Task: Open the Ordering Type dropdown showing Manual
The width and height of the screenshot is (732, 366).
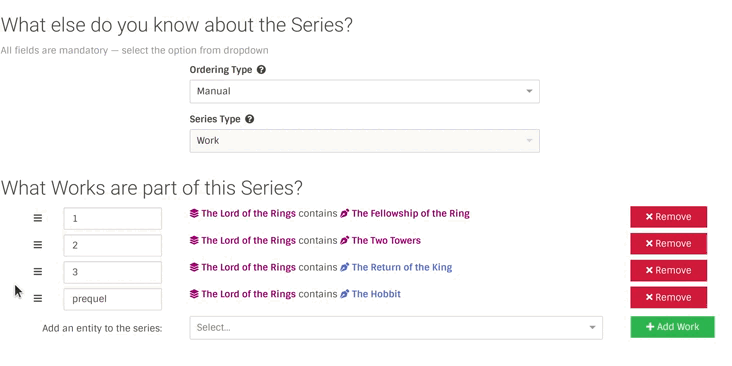Action: click(365, 92)
